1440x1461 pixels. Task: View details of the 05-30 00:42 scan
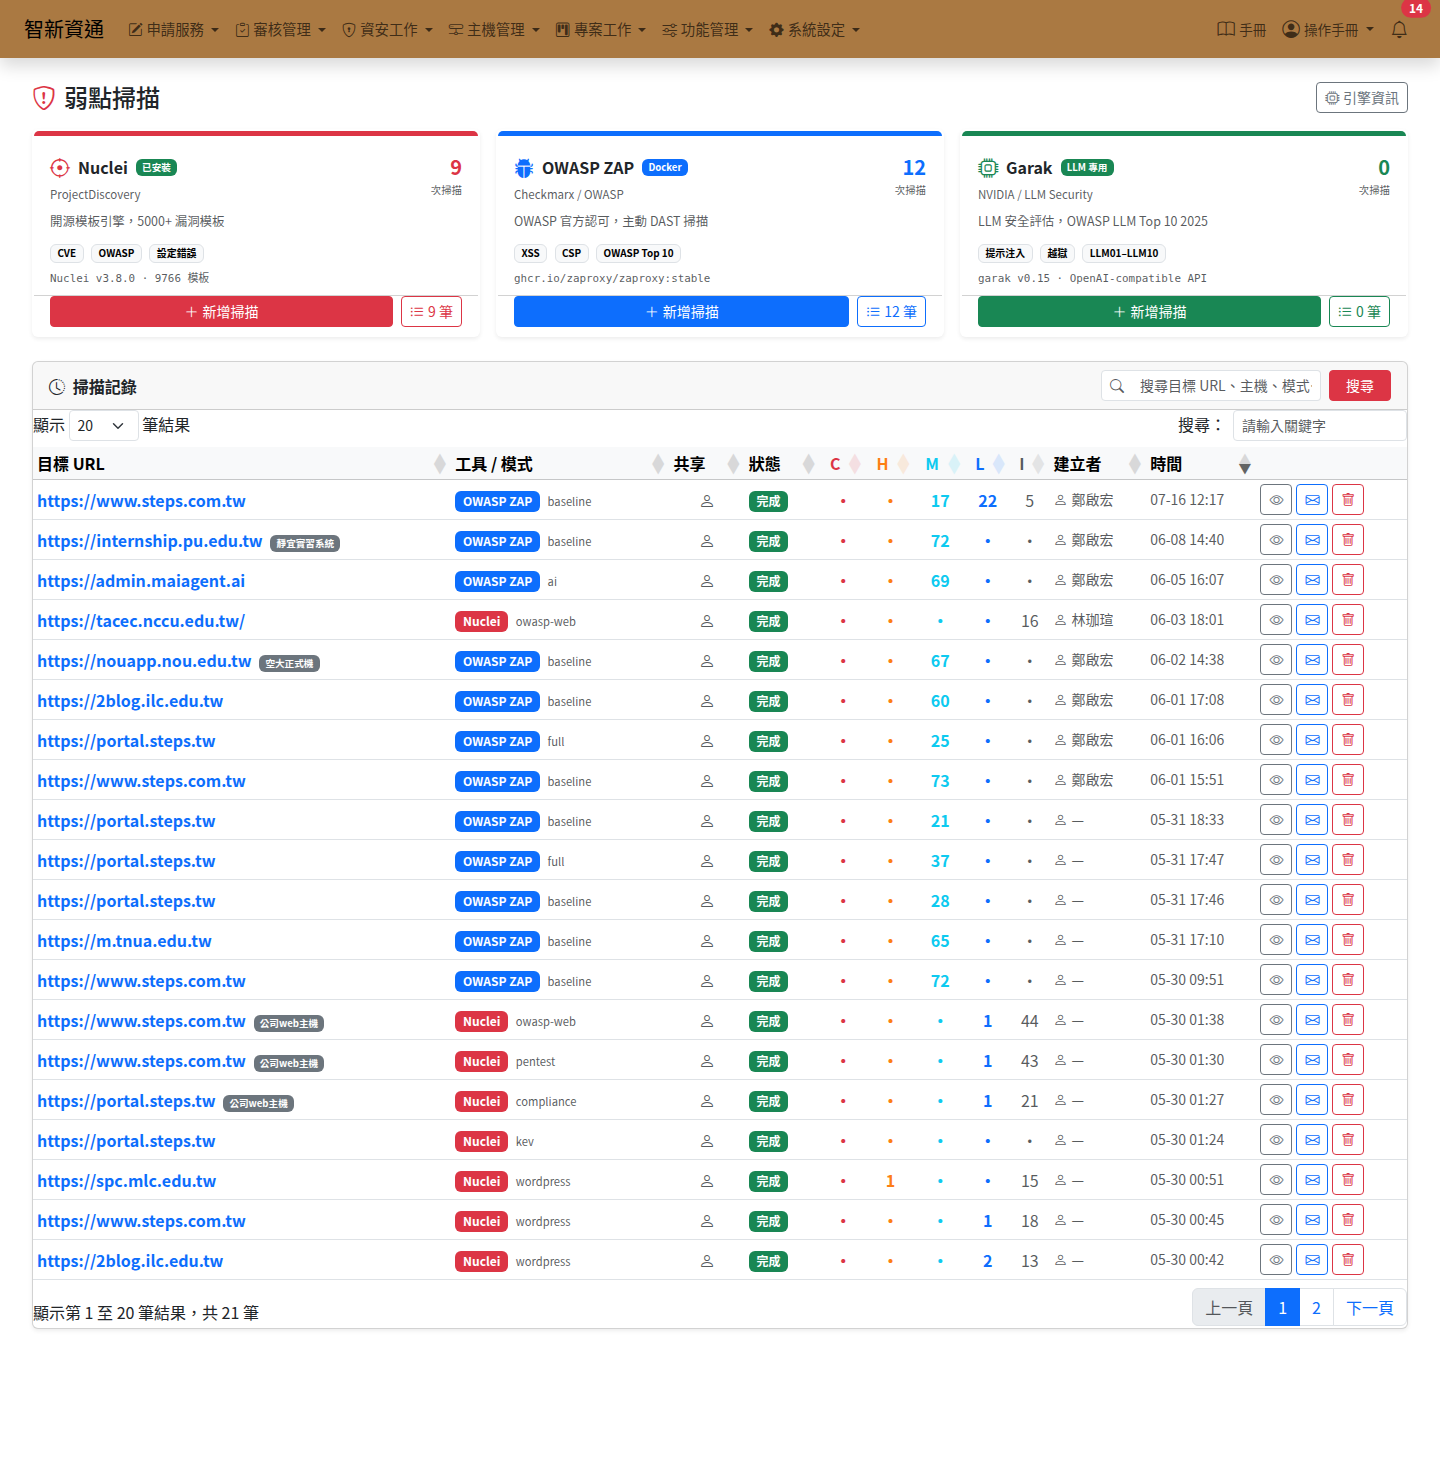(1276, 1260)
